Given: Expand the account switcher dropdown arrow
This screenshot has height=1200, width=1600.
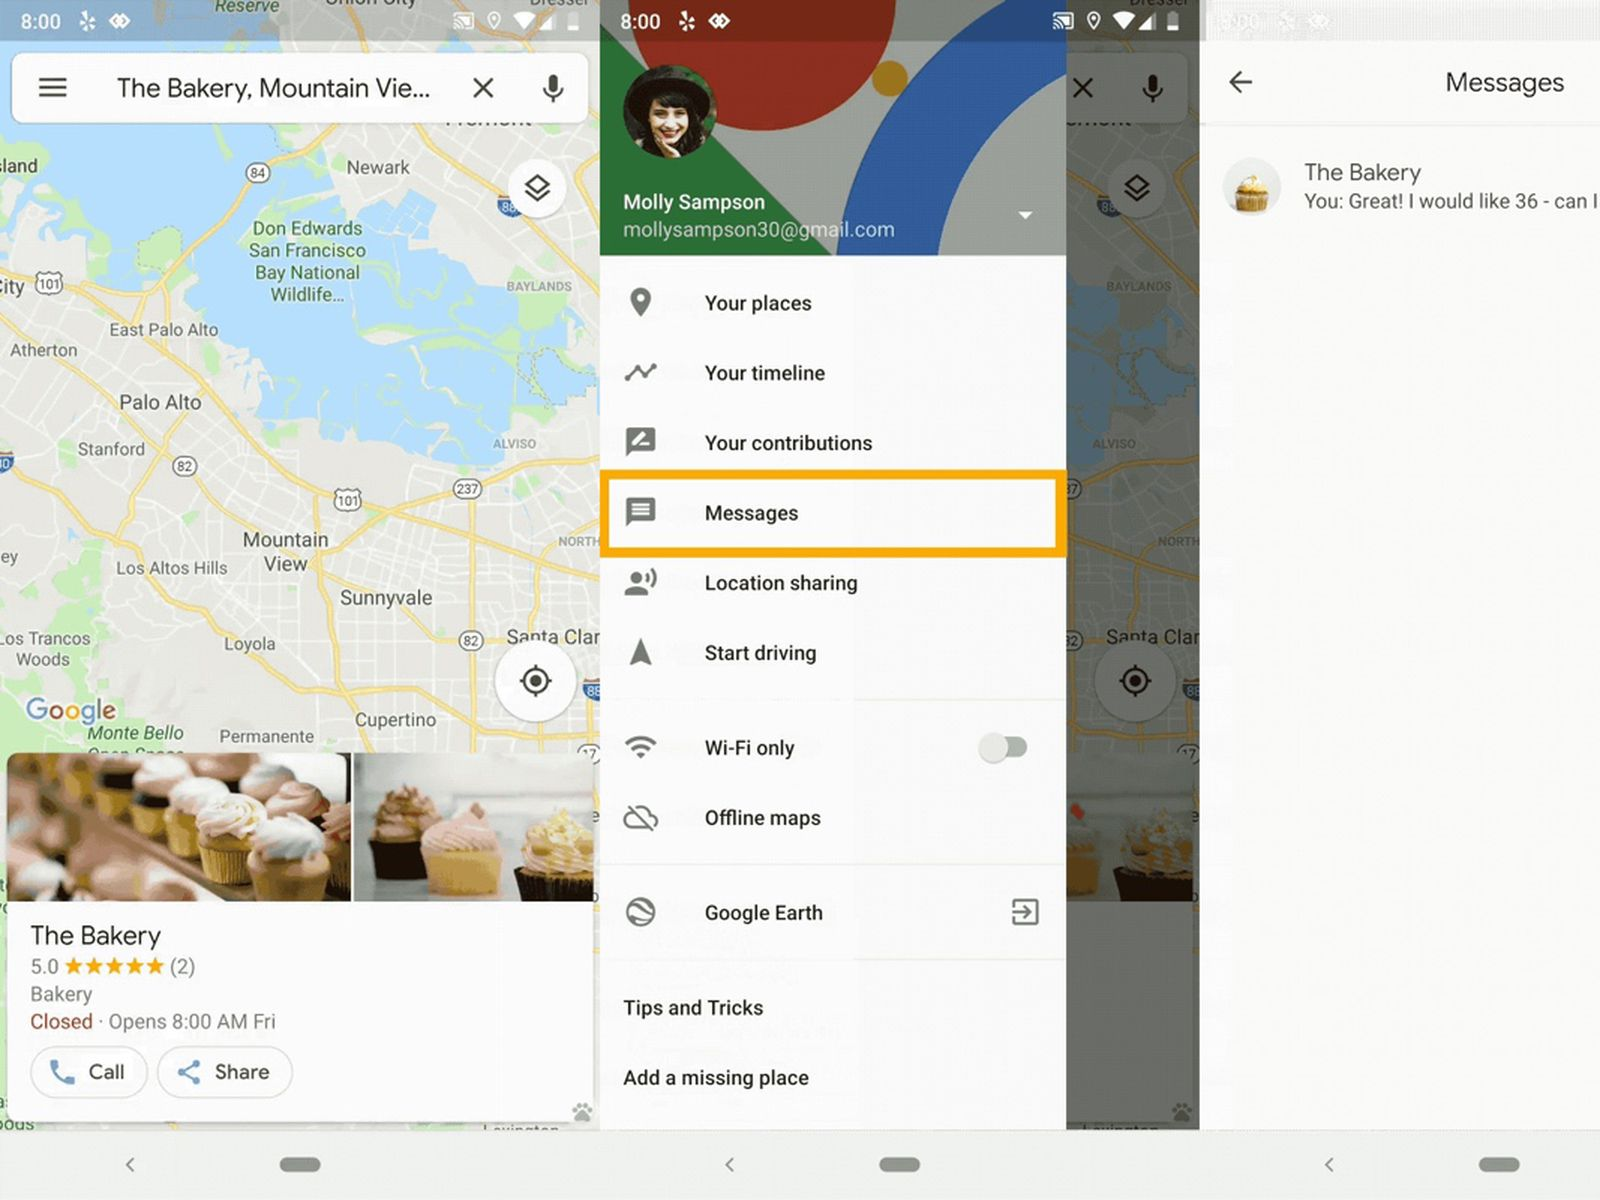Looking at the screenshot, I should pyautogui.click(x=1024, y=215).
